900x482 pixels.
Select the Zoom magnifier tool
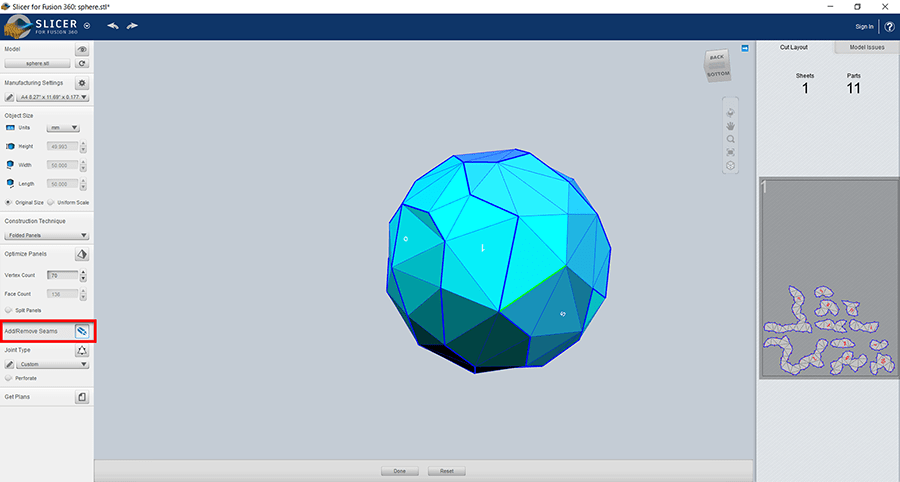pyautogui.click(x=731, y=139)
